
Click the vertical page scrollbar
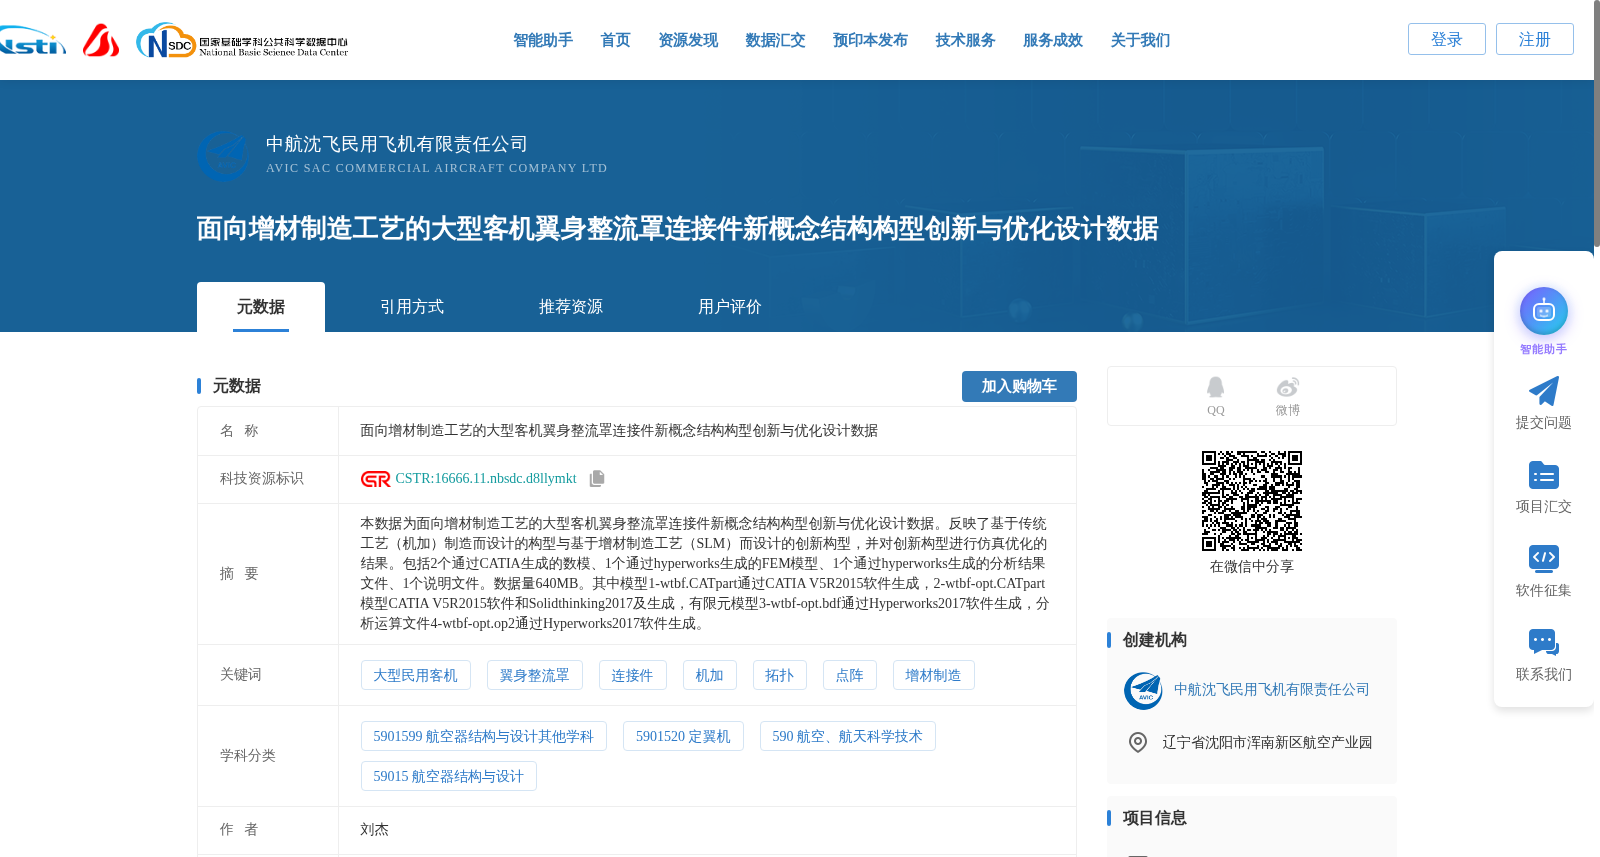(x=1596, y=123)
